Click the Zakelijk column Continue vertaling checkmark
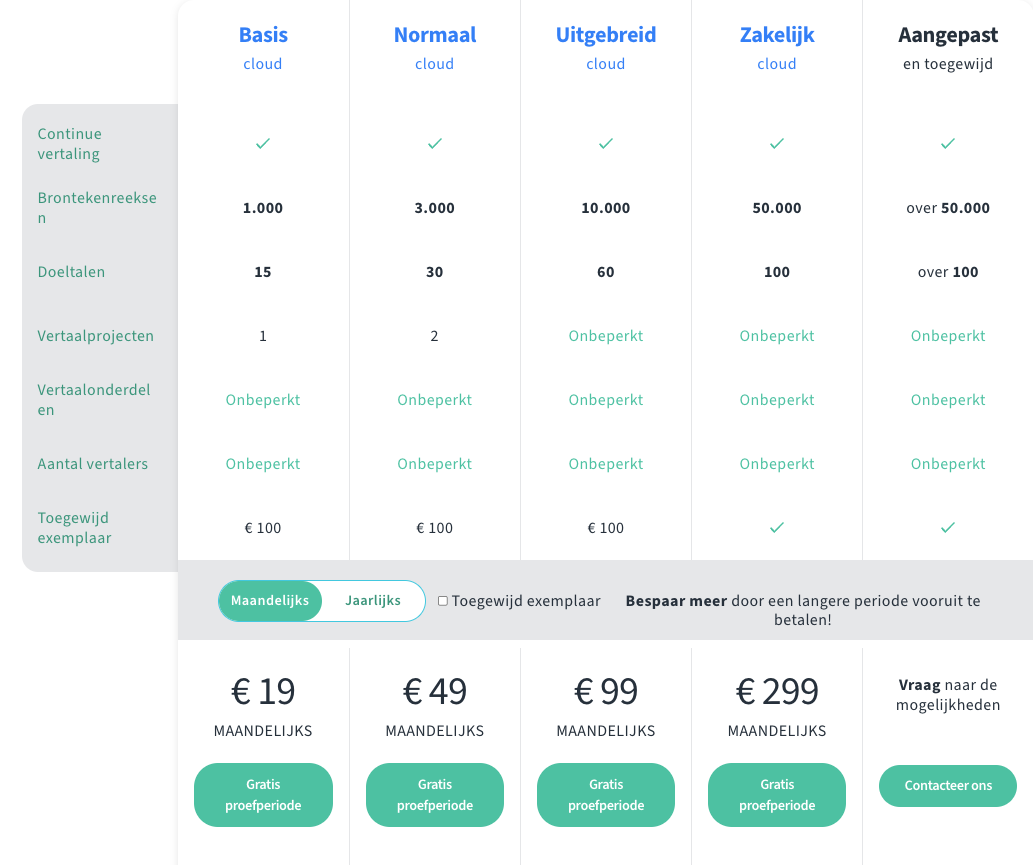 point(777,144)
